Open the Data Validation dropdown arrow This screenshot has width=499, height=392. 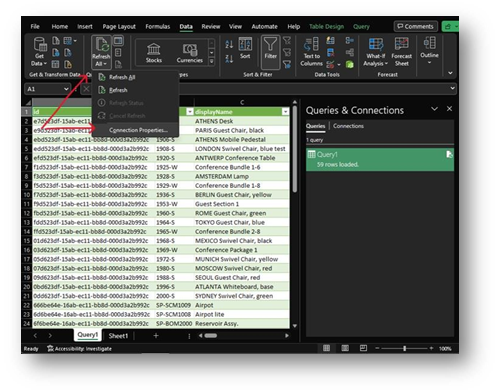[339, 64]
